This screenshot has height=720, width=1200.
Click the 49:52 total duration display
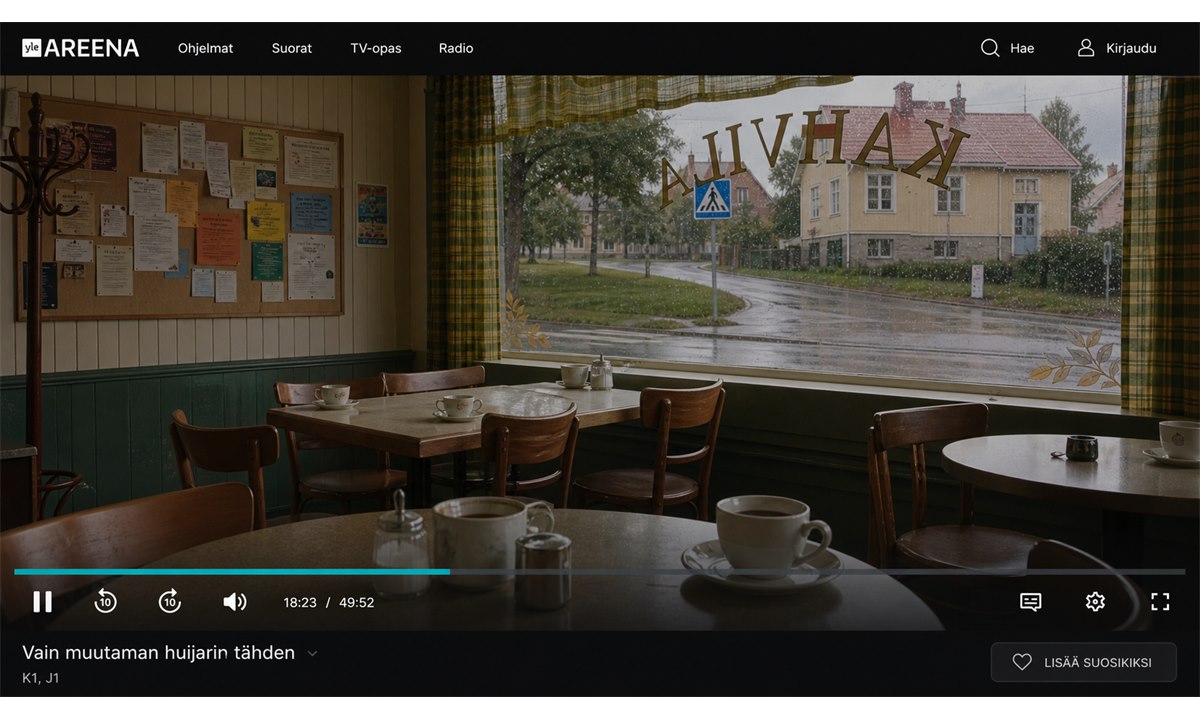click(357, 602)
